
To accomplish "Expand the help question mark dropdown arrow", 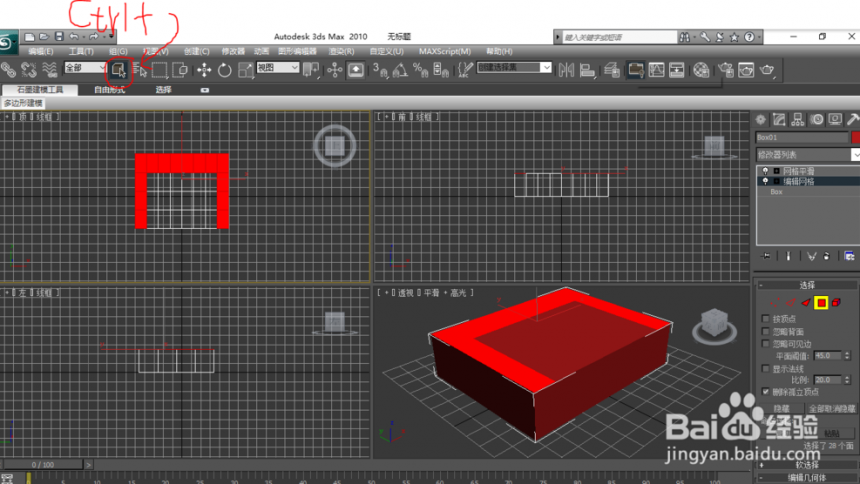I will (x=759, y=37).
